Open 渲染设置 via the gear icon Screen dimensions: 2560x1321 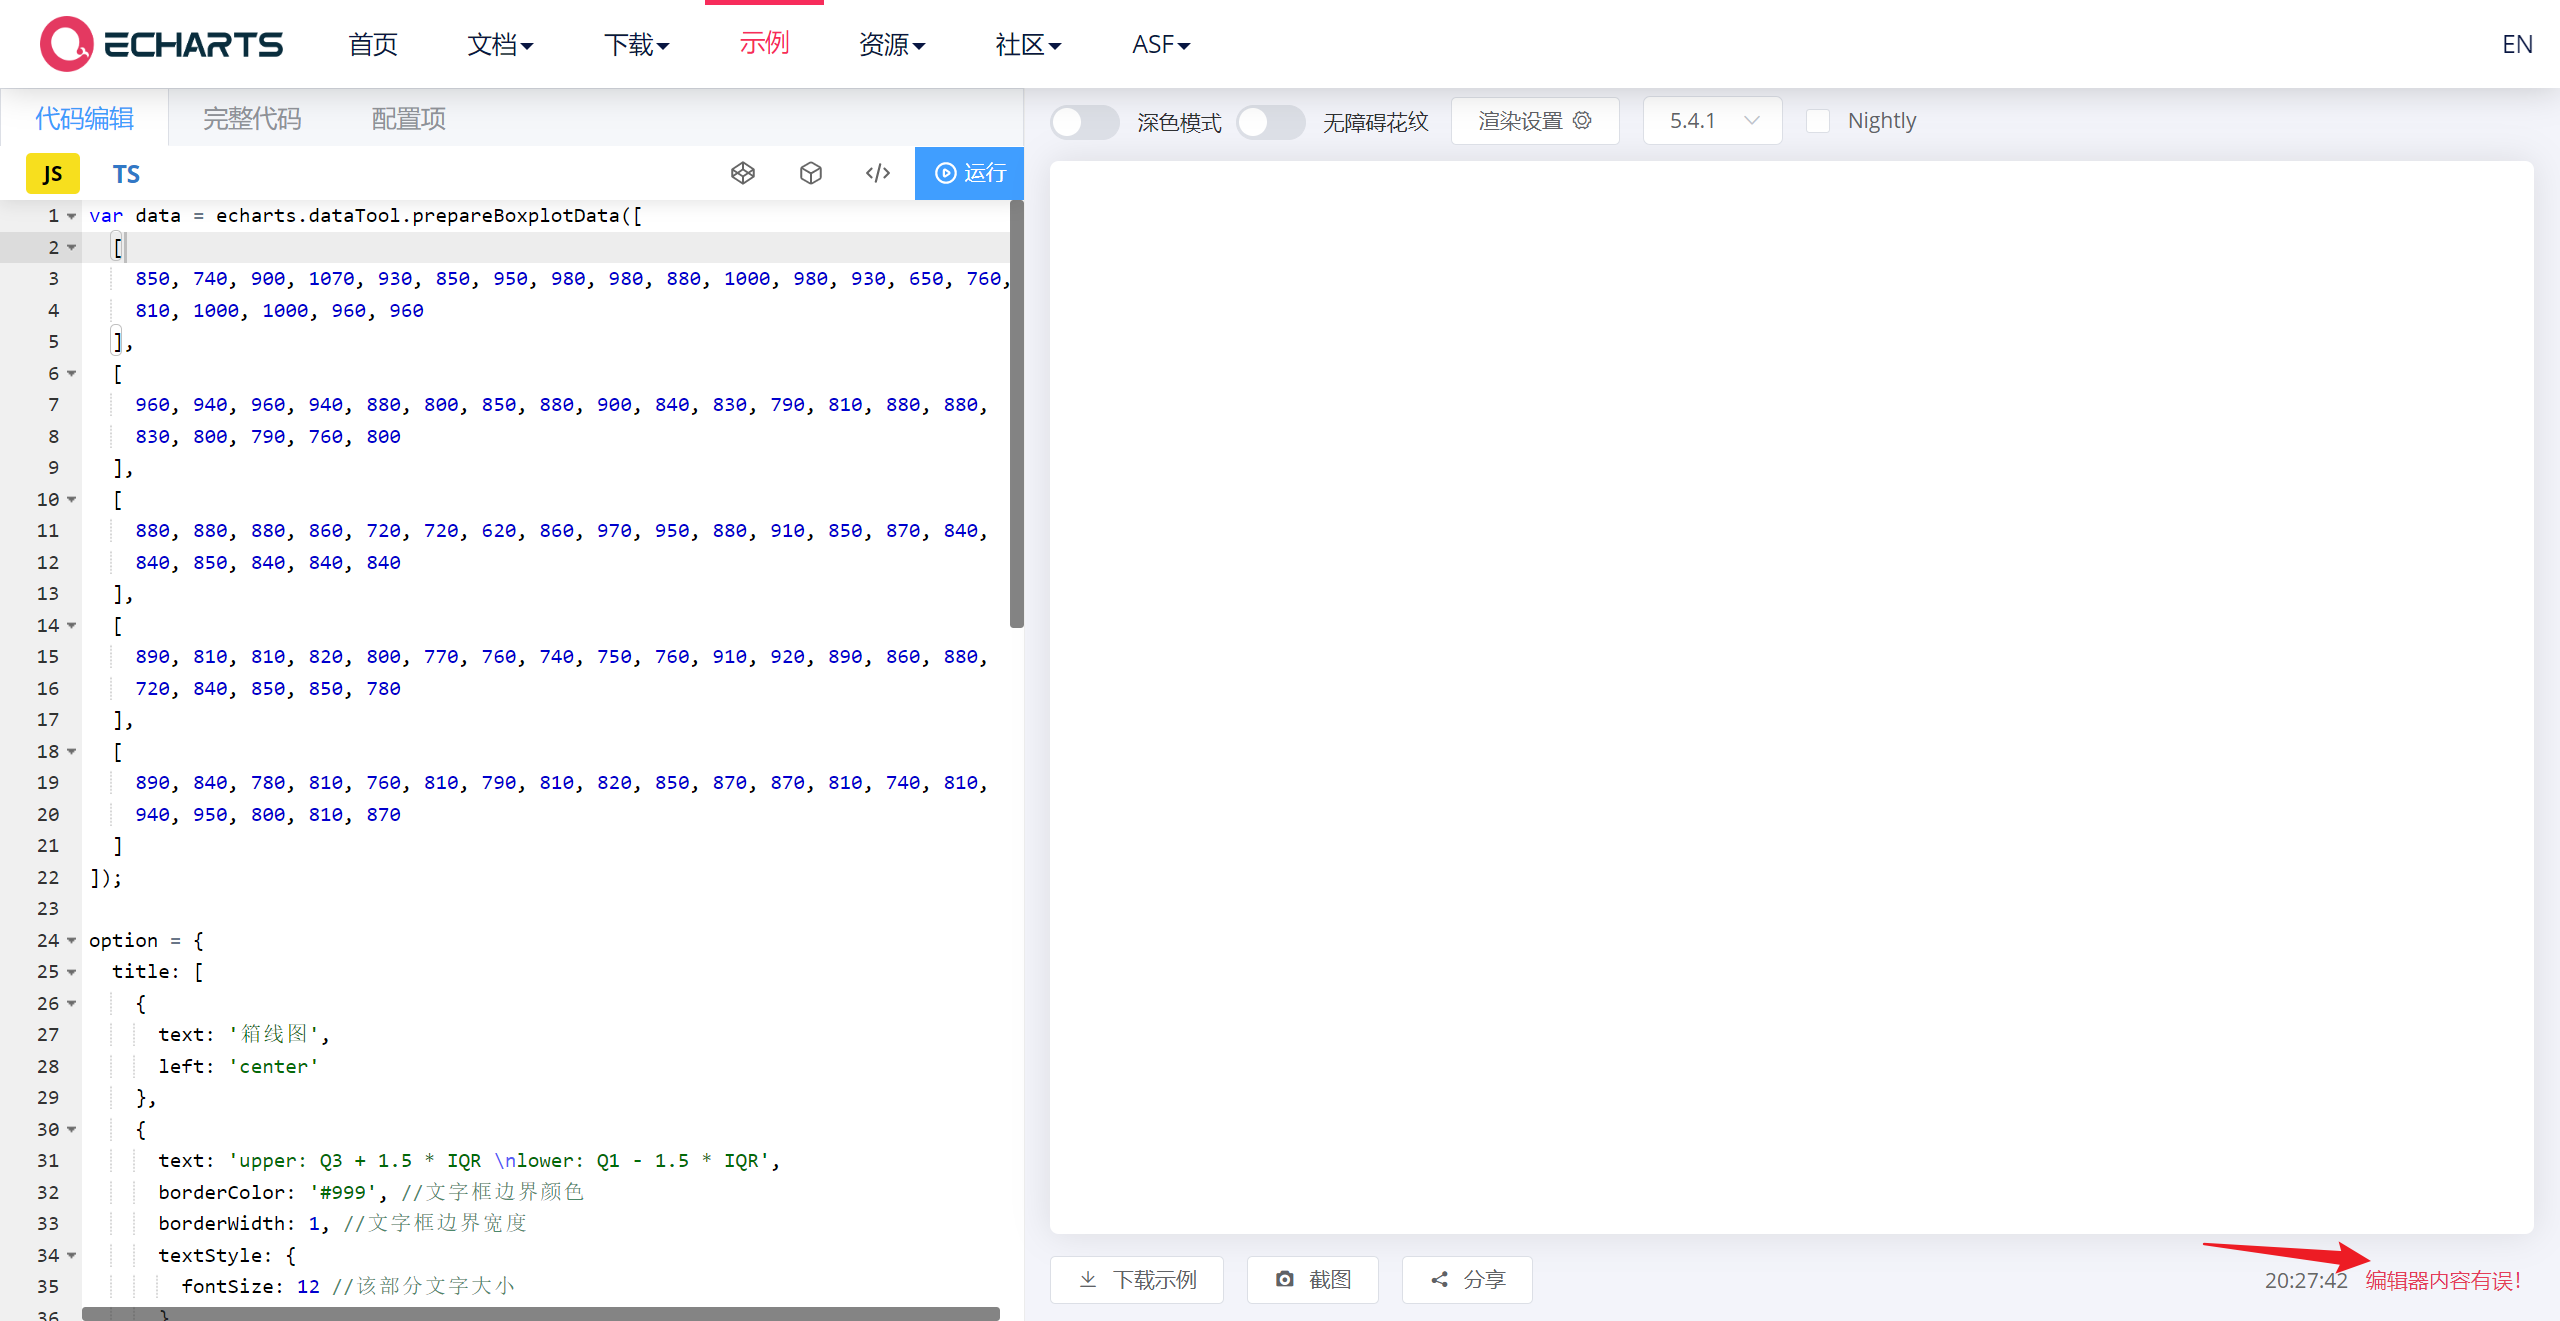pos(1582,120)
